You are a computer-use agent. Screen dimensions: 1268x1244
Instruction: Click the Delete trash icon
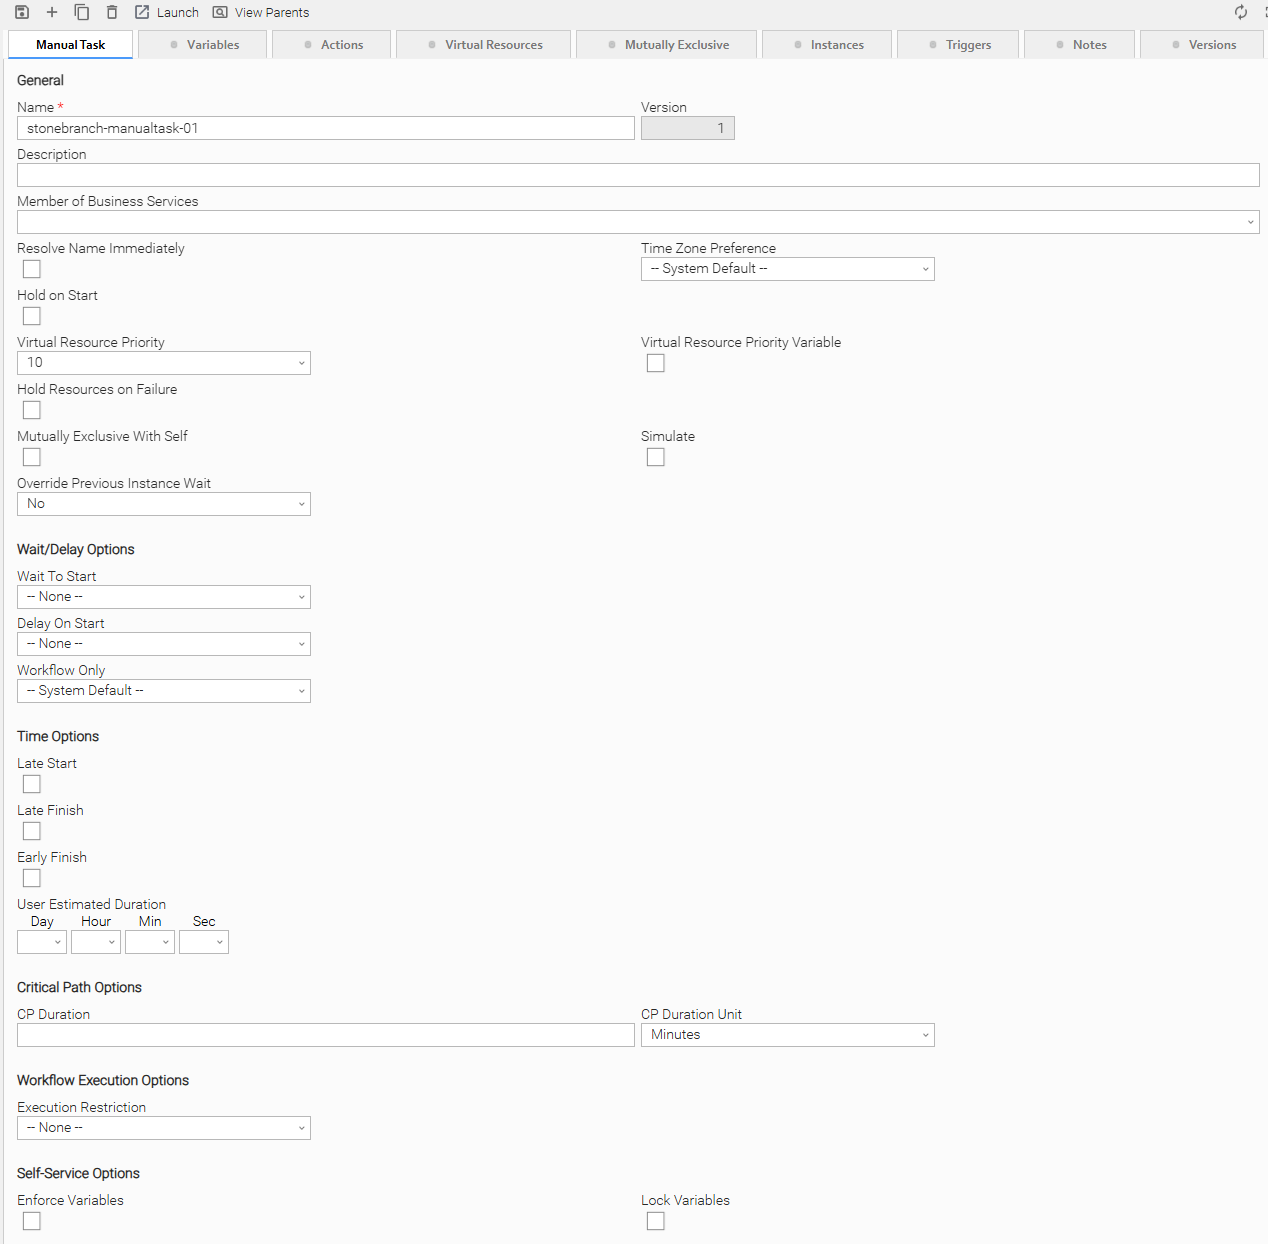[112, 12]
